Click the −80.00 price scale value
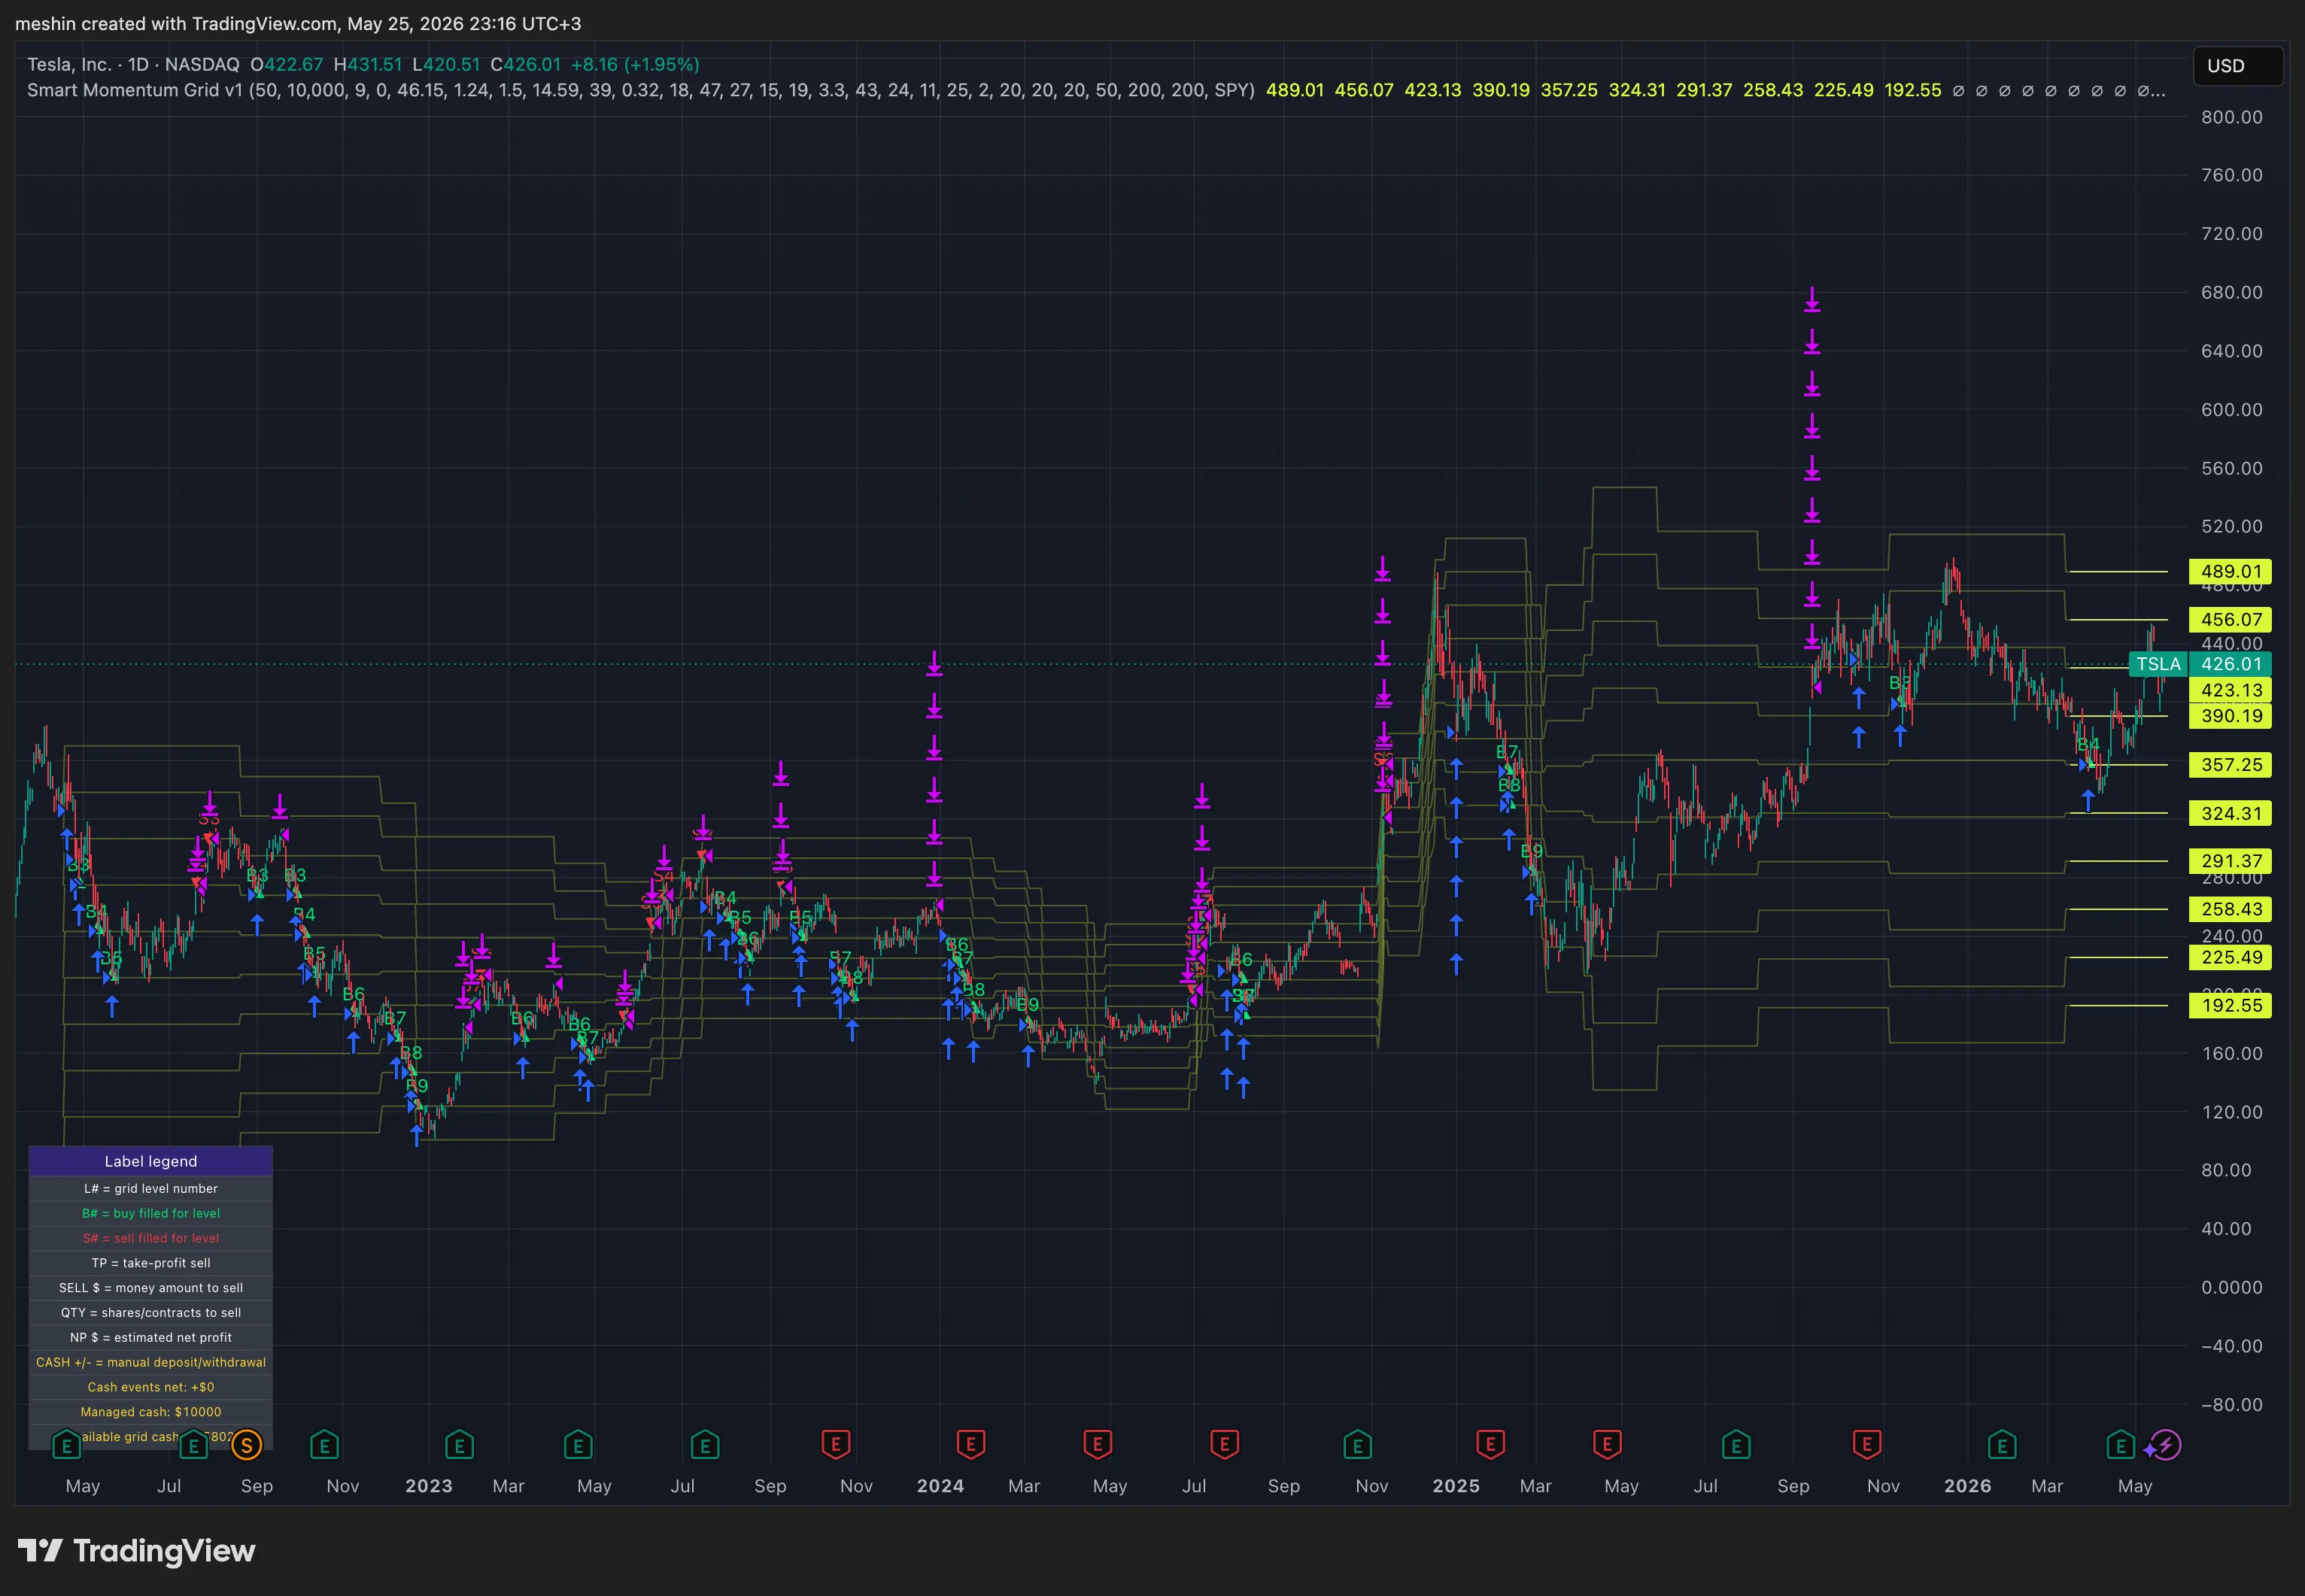The width and height of the screenshot is (2305, 1596). pyautogui.click(x=2231, y=1404)
